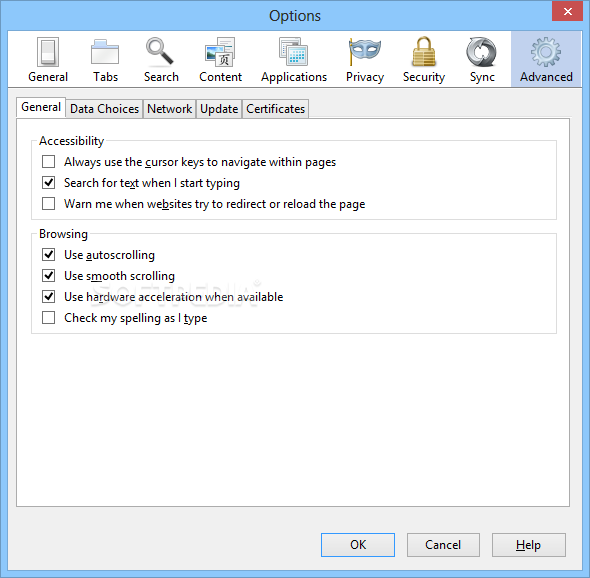Open the General options panel icon

point(48,52)
